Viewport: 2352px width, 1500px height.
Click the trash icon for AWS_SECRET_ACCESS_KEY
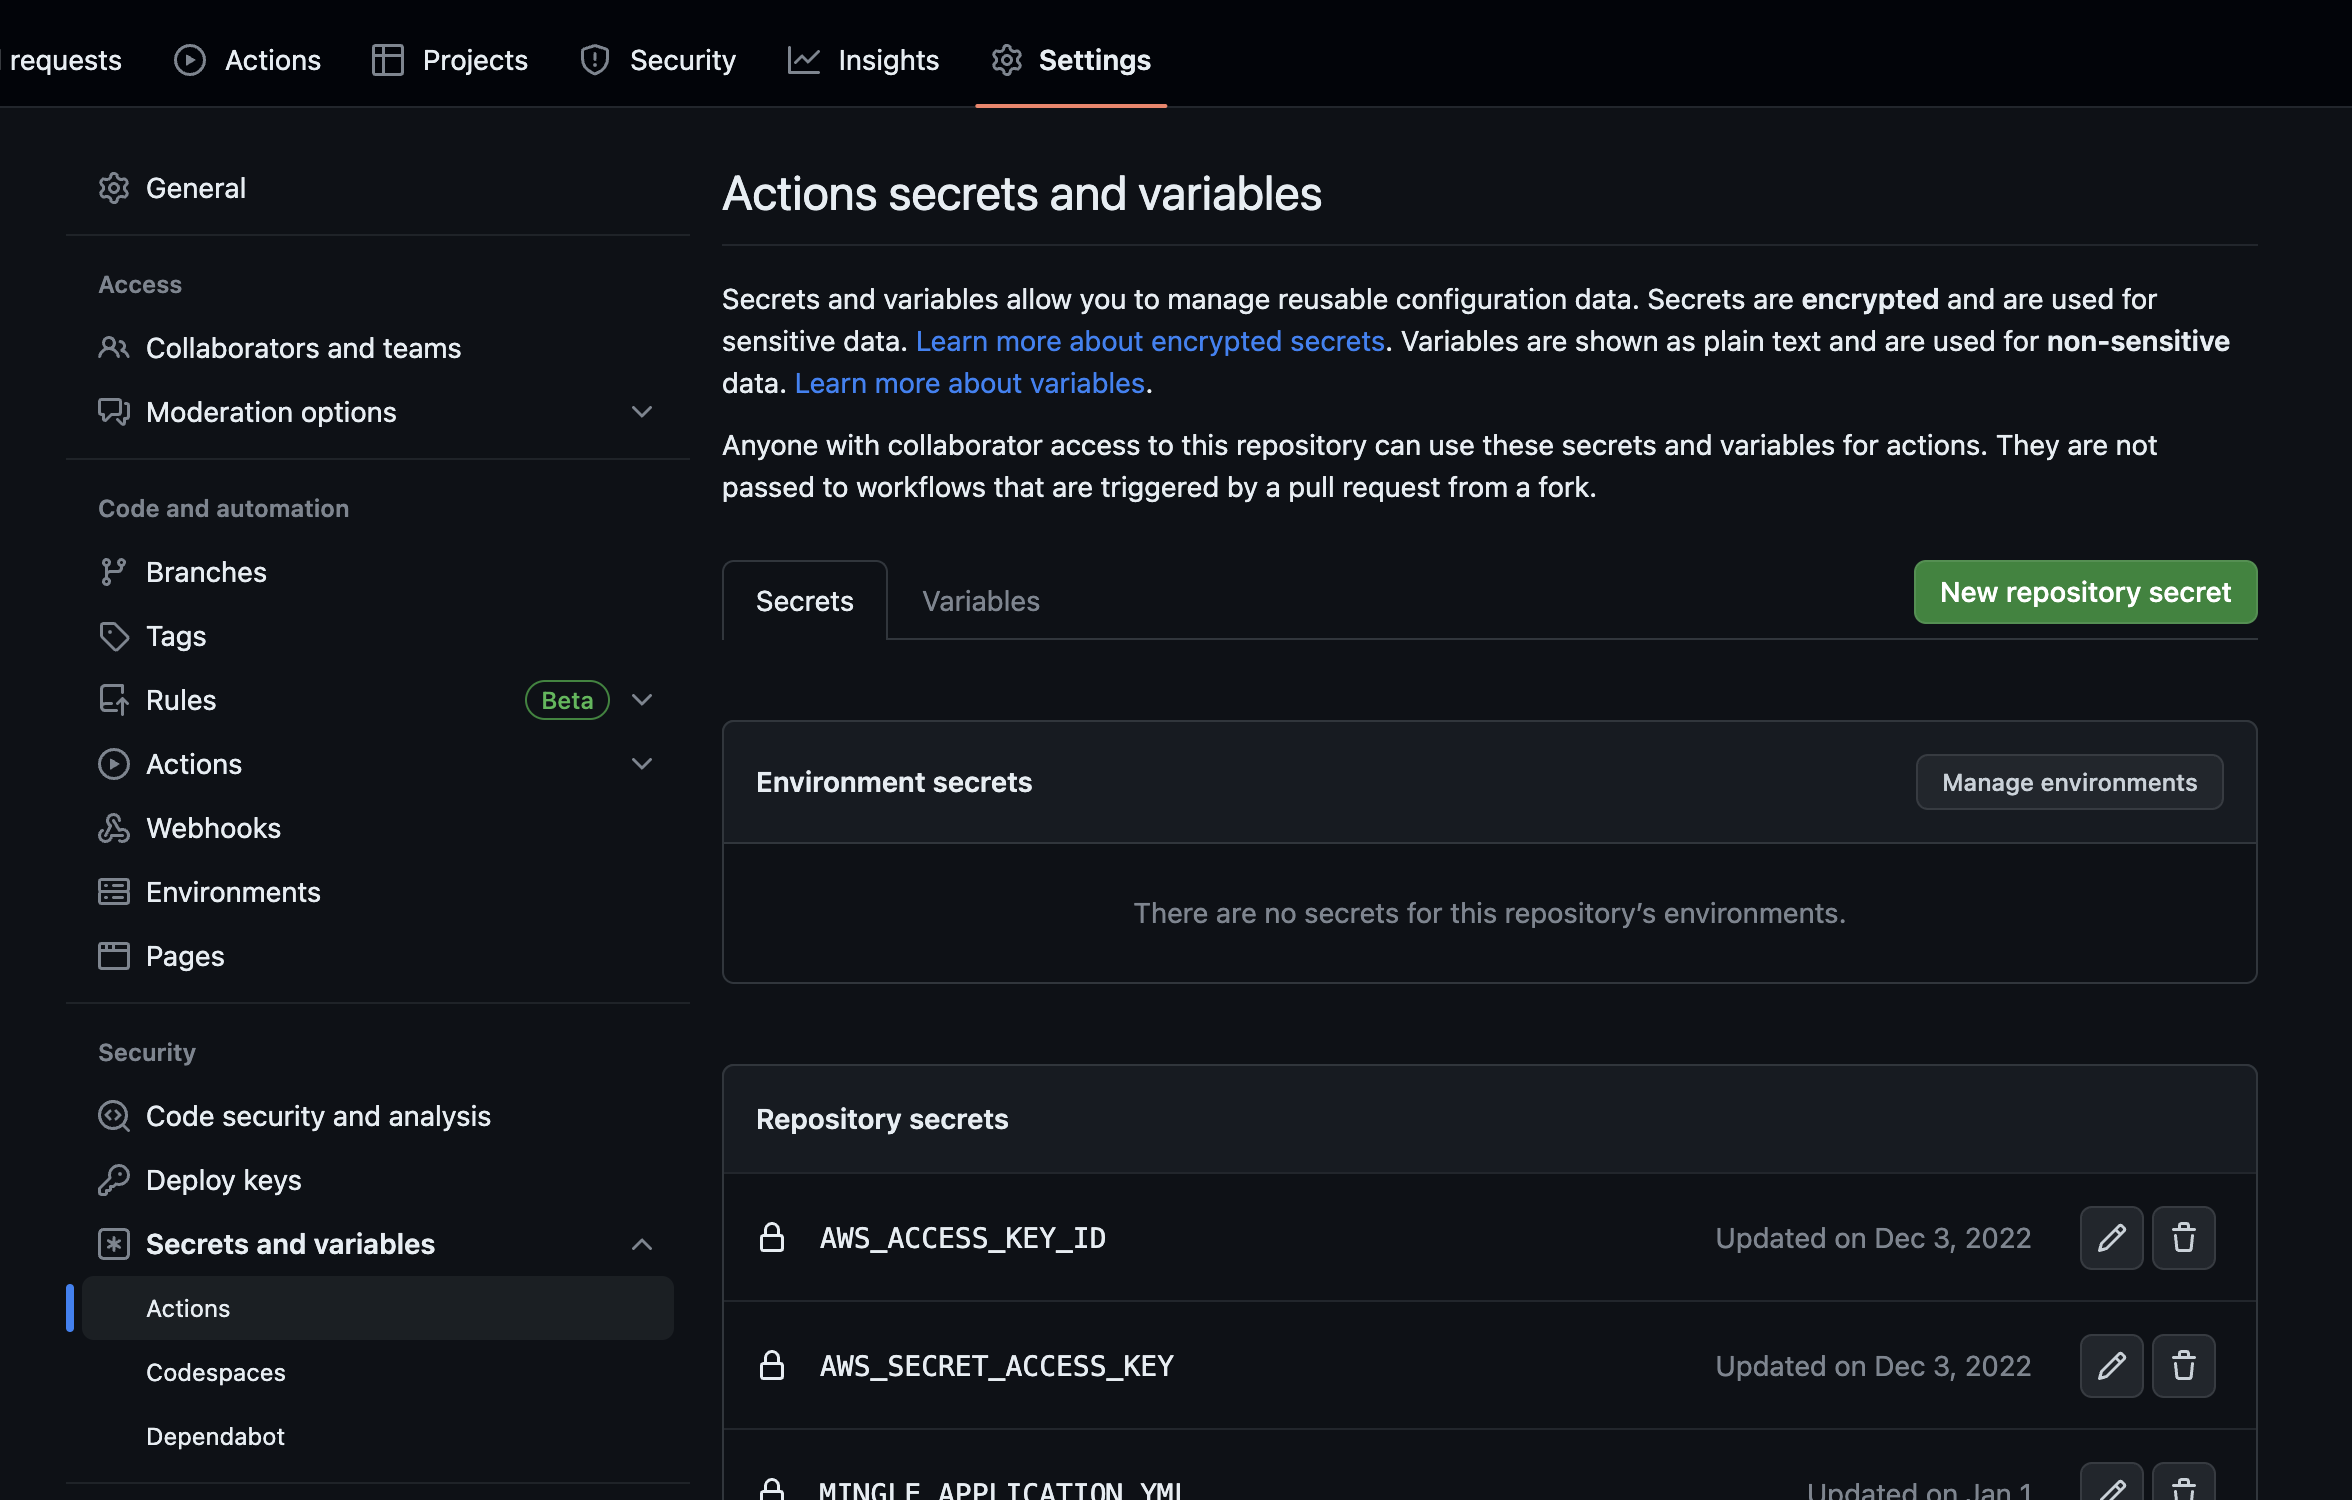tap(2184, 1366)
